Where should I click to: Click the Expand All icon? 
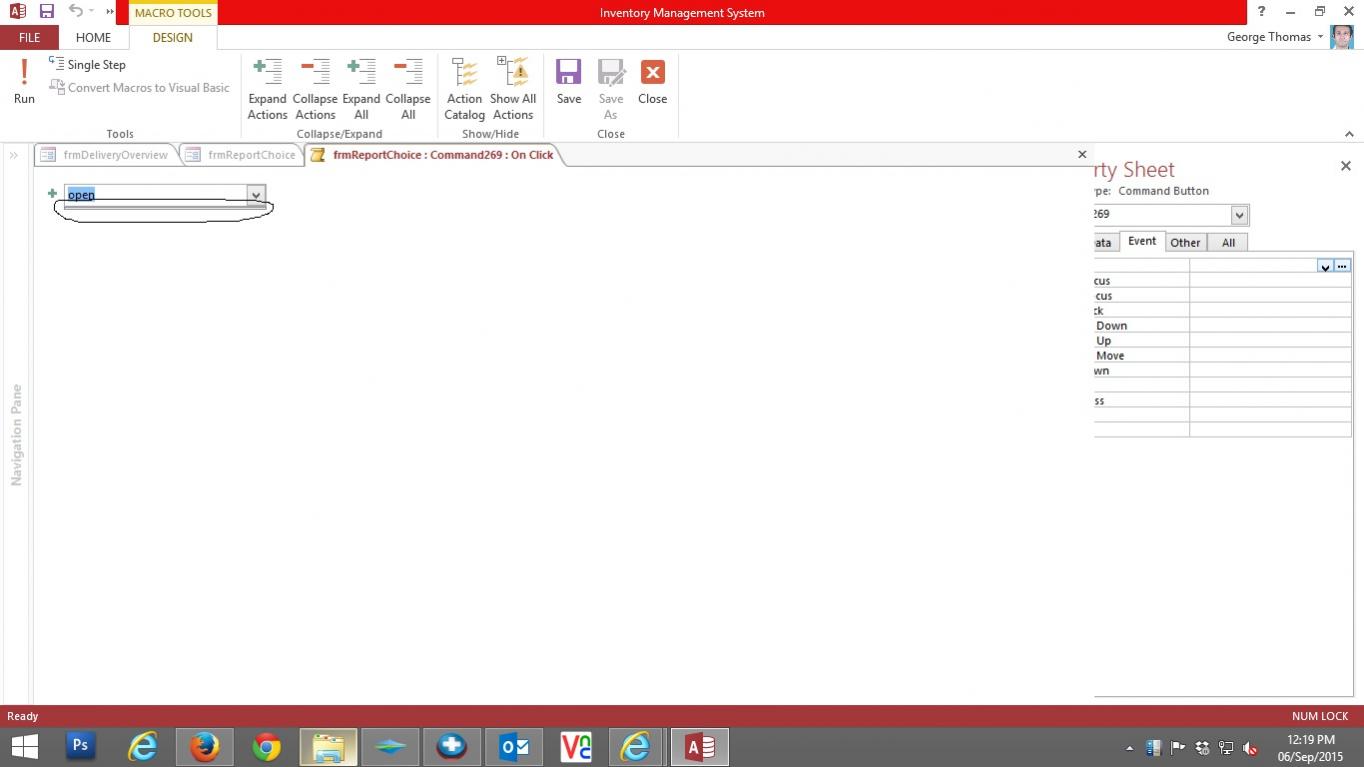click(x=361, y=88)
